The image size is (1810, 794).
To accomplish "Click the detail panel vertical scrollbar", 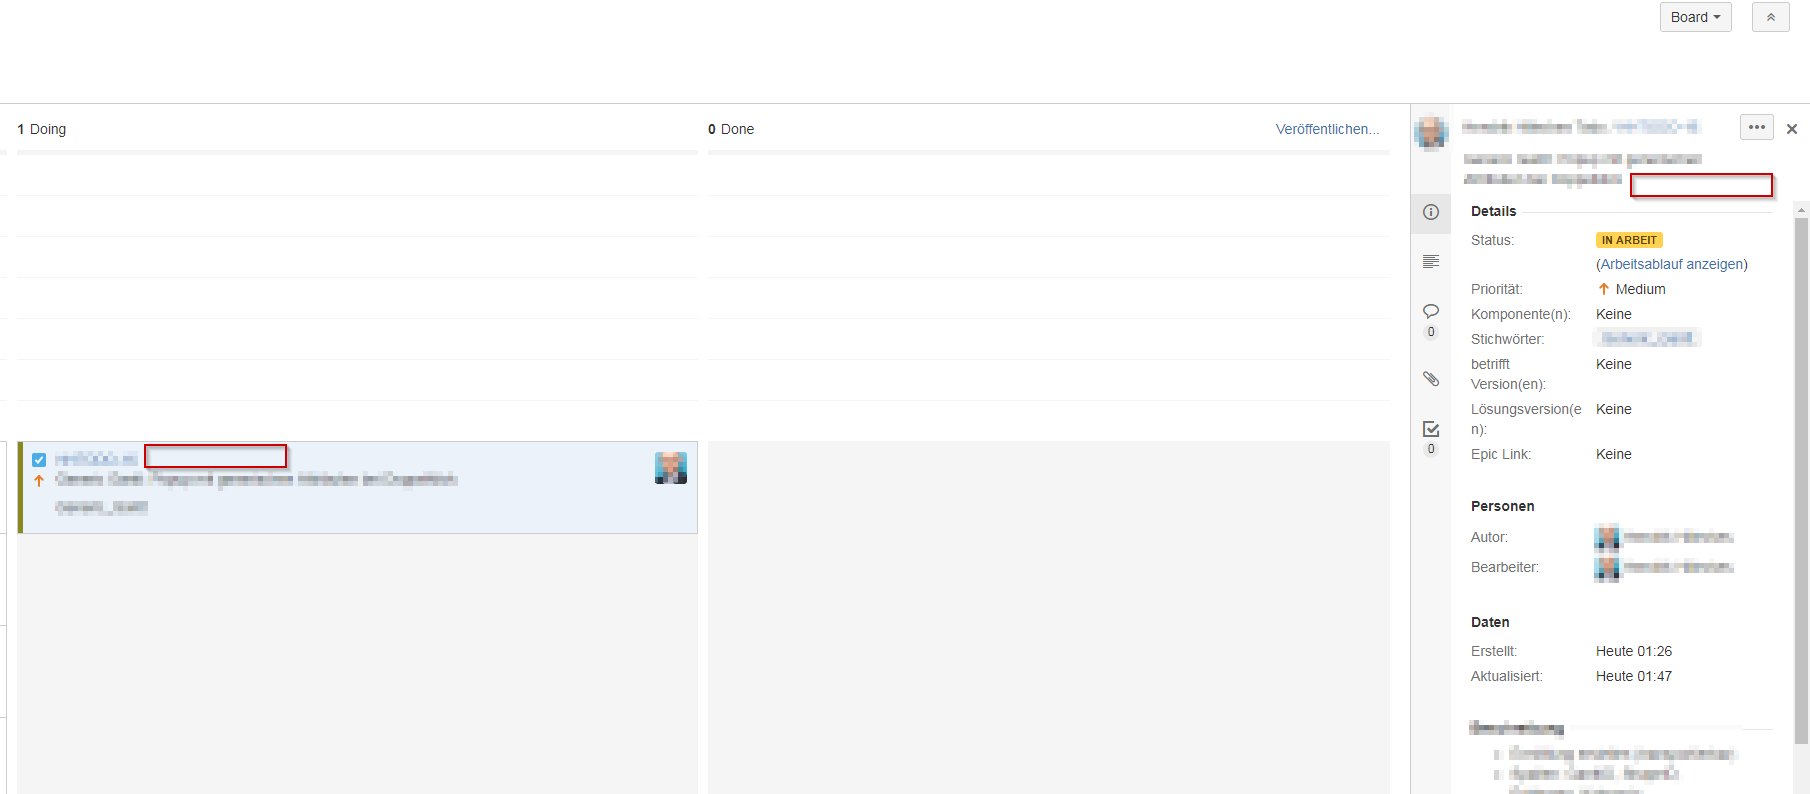I will point(1802,480).
